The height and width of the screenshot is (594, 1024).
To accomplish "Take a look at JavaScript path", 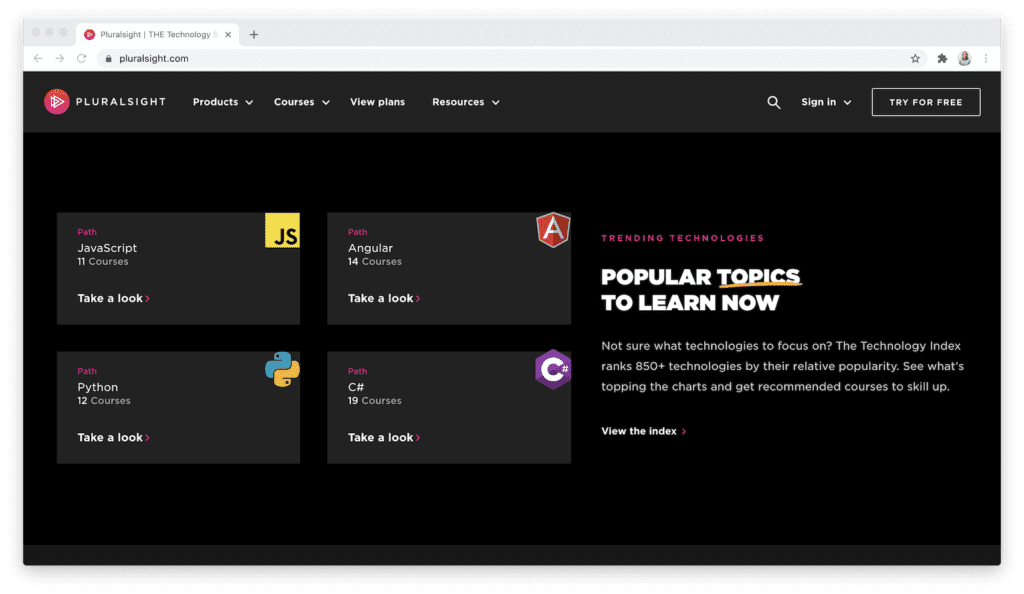I will 114,298.
